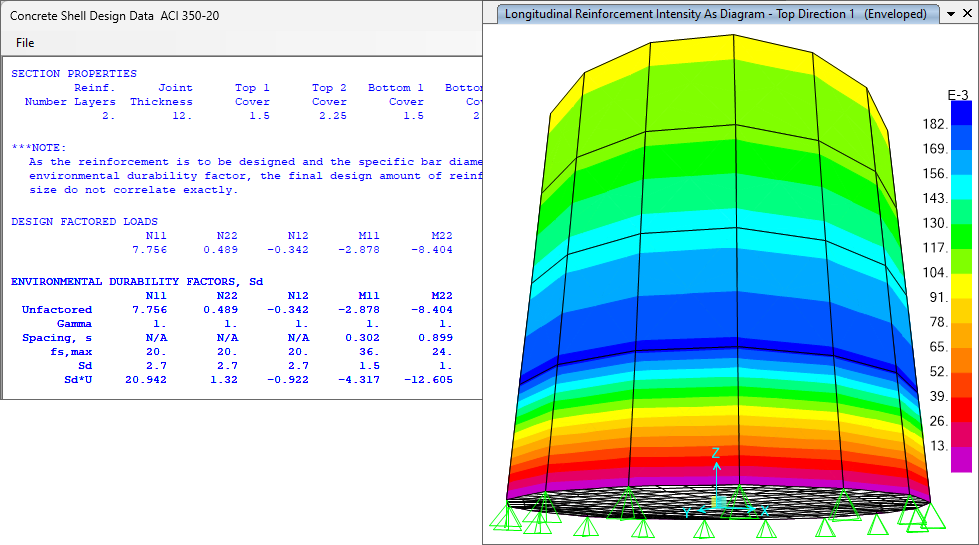
Task: Click the Sd*U value 20.942
Action: 145,380
